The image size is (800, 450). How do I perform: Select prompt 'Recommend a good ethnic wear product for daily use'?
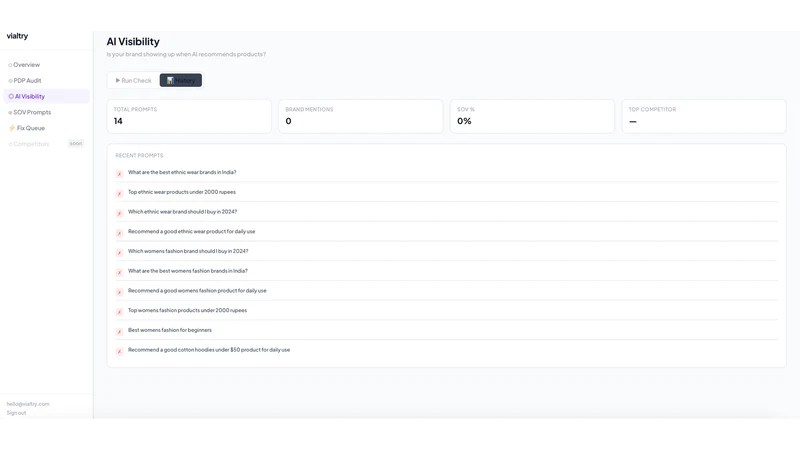(x=191, y=232)
